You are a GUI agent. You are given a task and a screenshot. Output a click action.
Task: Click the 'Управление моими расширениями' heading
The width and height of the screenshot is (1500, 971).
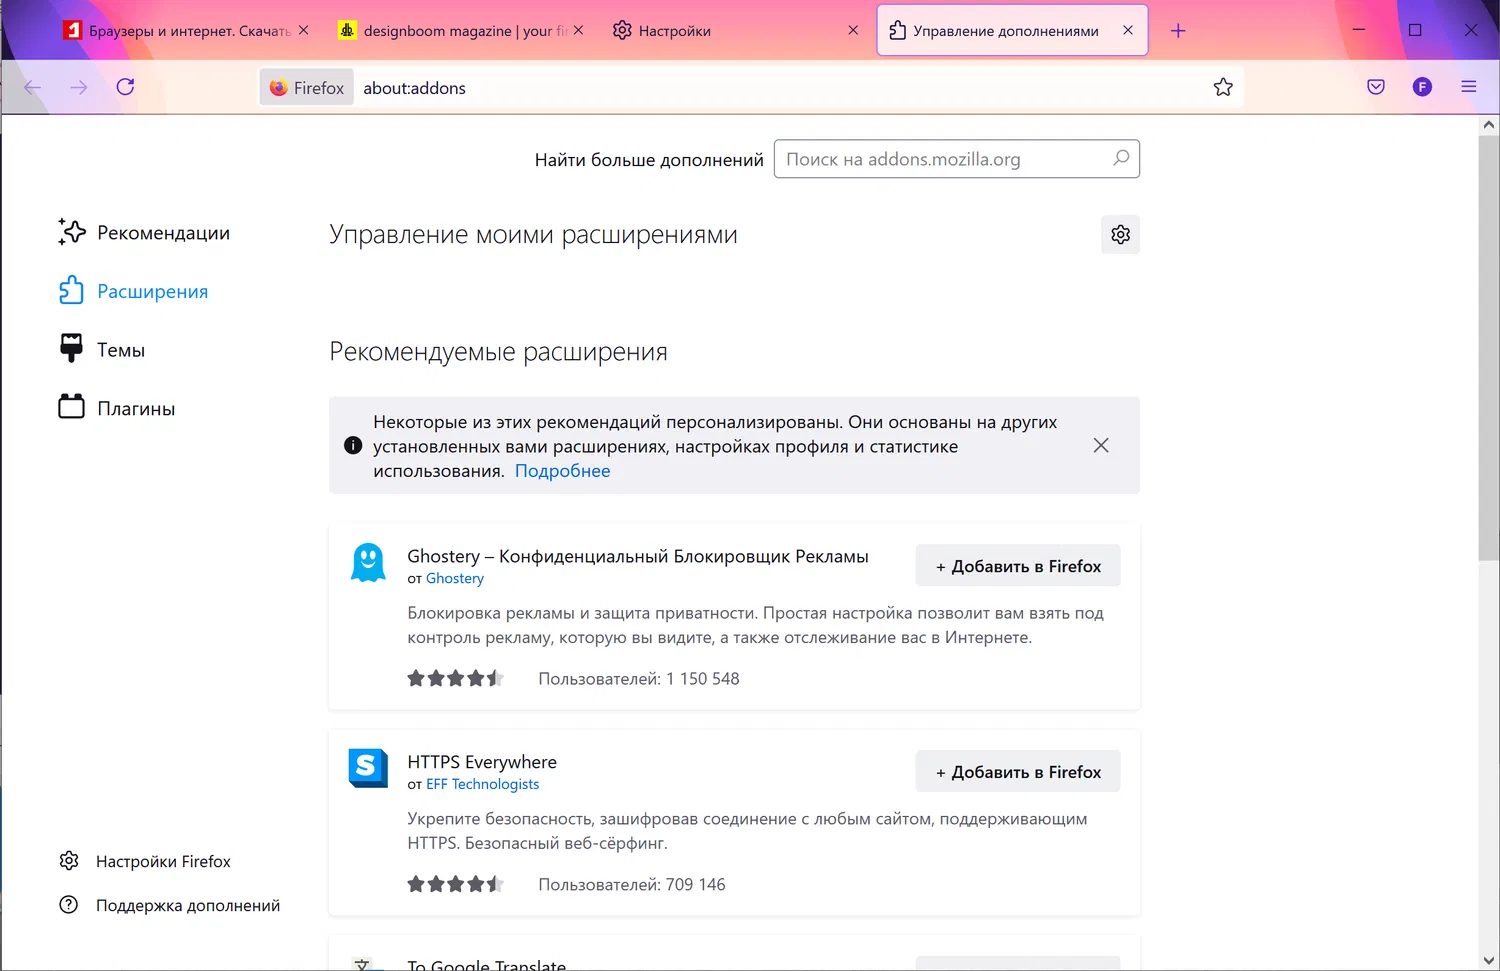click(x=533, y=235)
